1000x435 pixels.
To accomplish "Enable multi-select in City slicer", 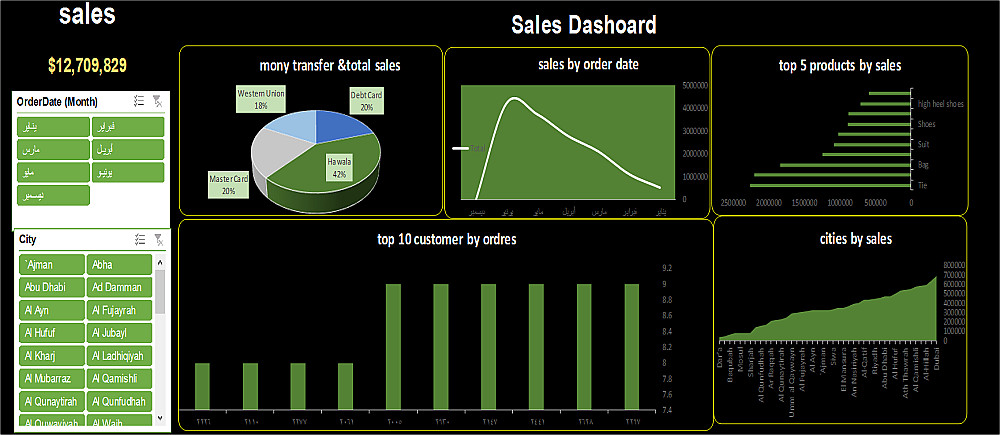I will (x=140, y=239).
